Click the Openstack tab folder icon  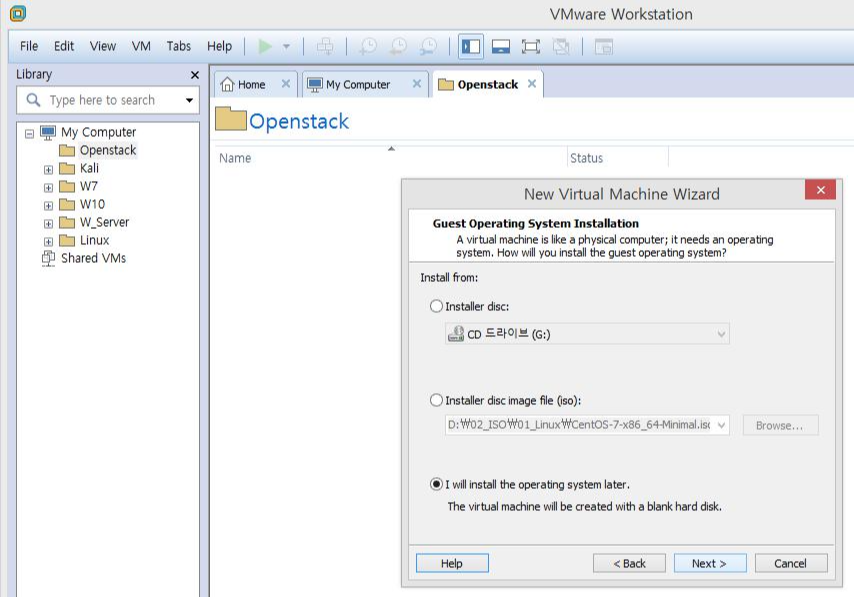tap(446, 84)
